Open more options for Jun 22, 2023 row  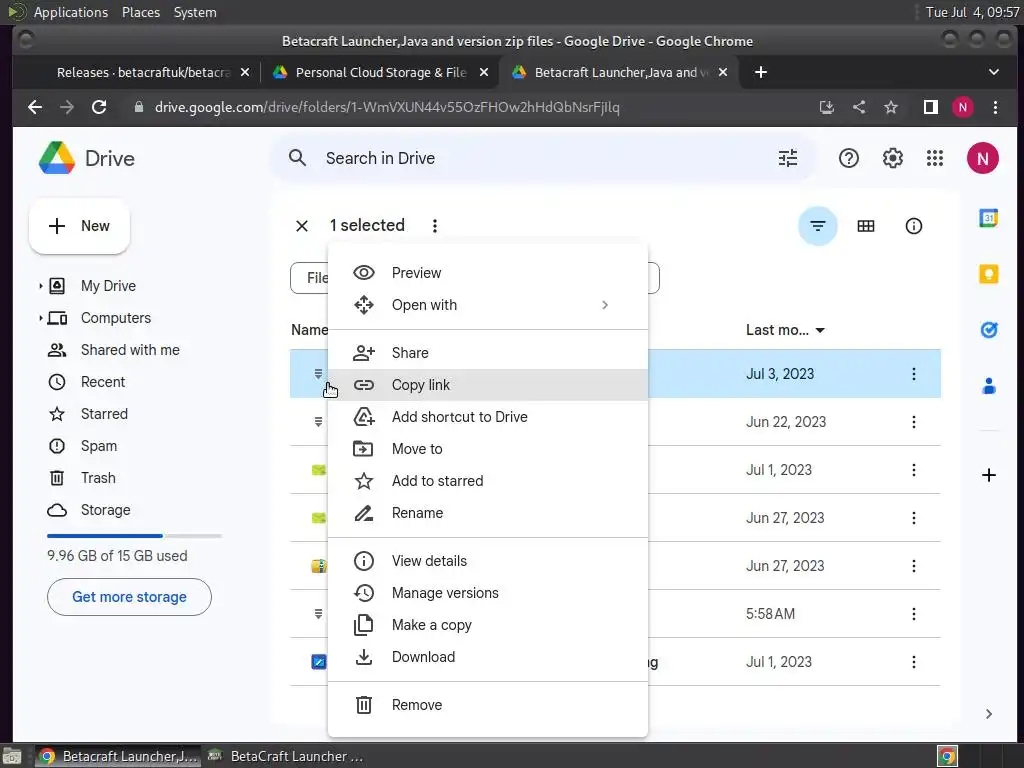[x=913, y=422]
